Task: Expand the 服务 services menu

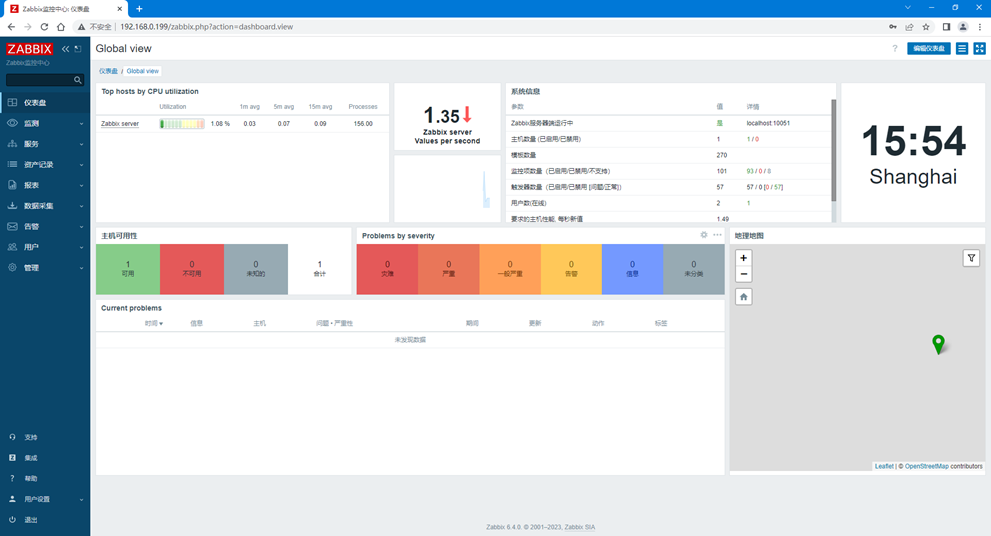Action: coord(45,144)
